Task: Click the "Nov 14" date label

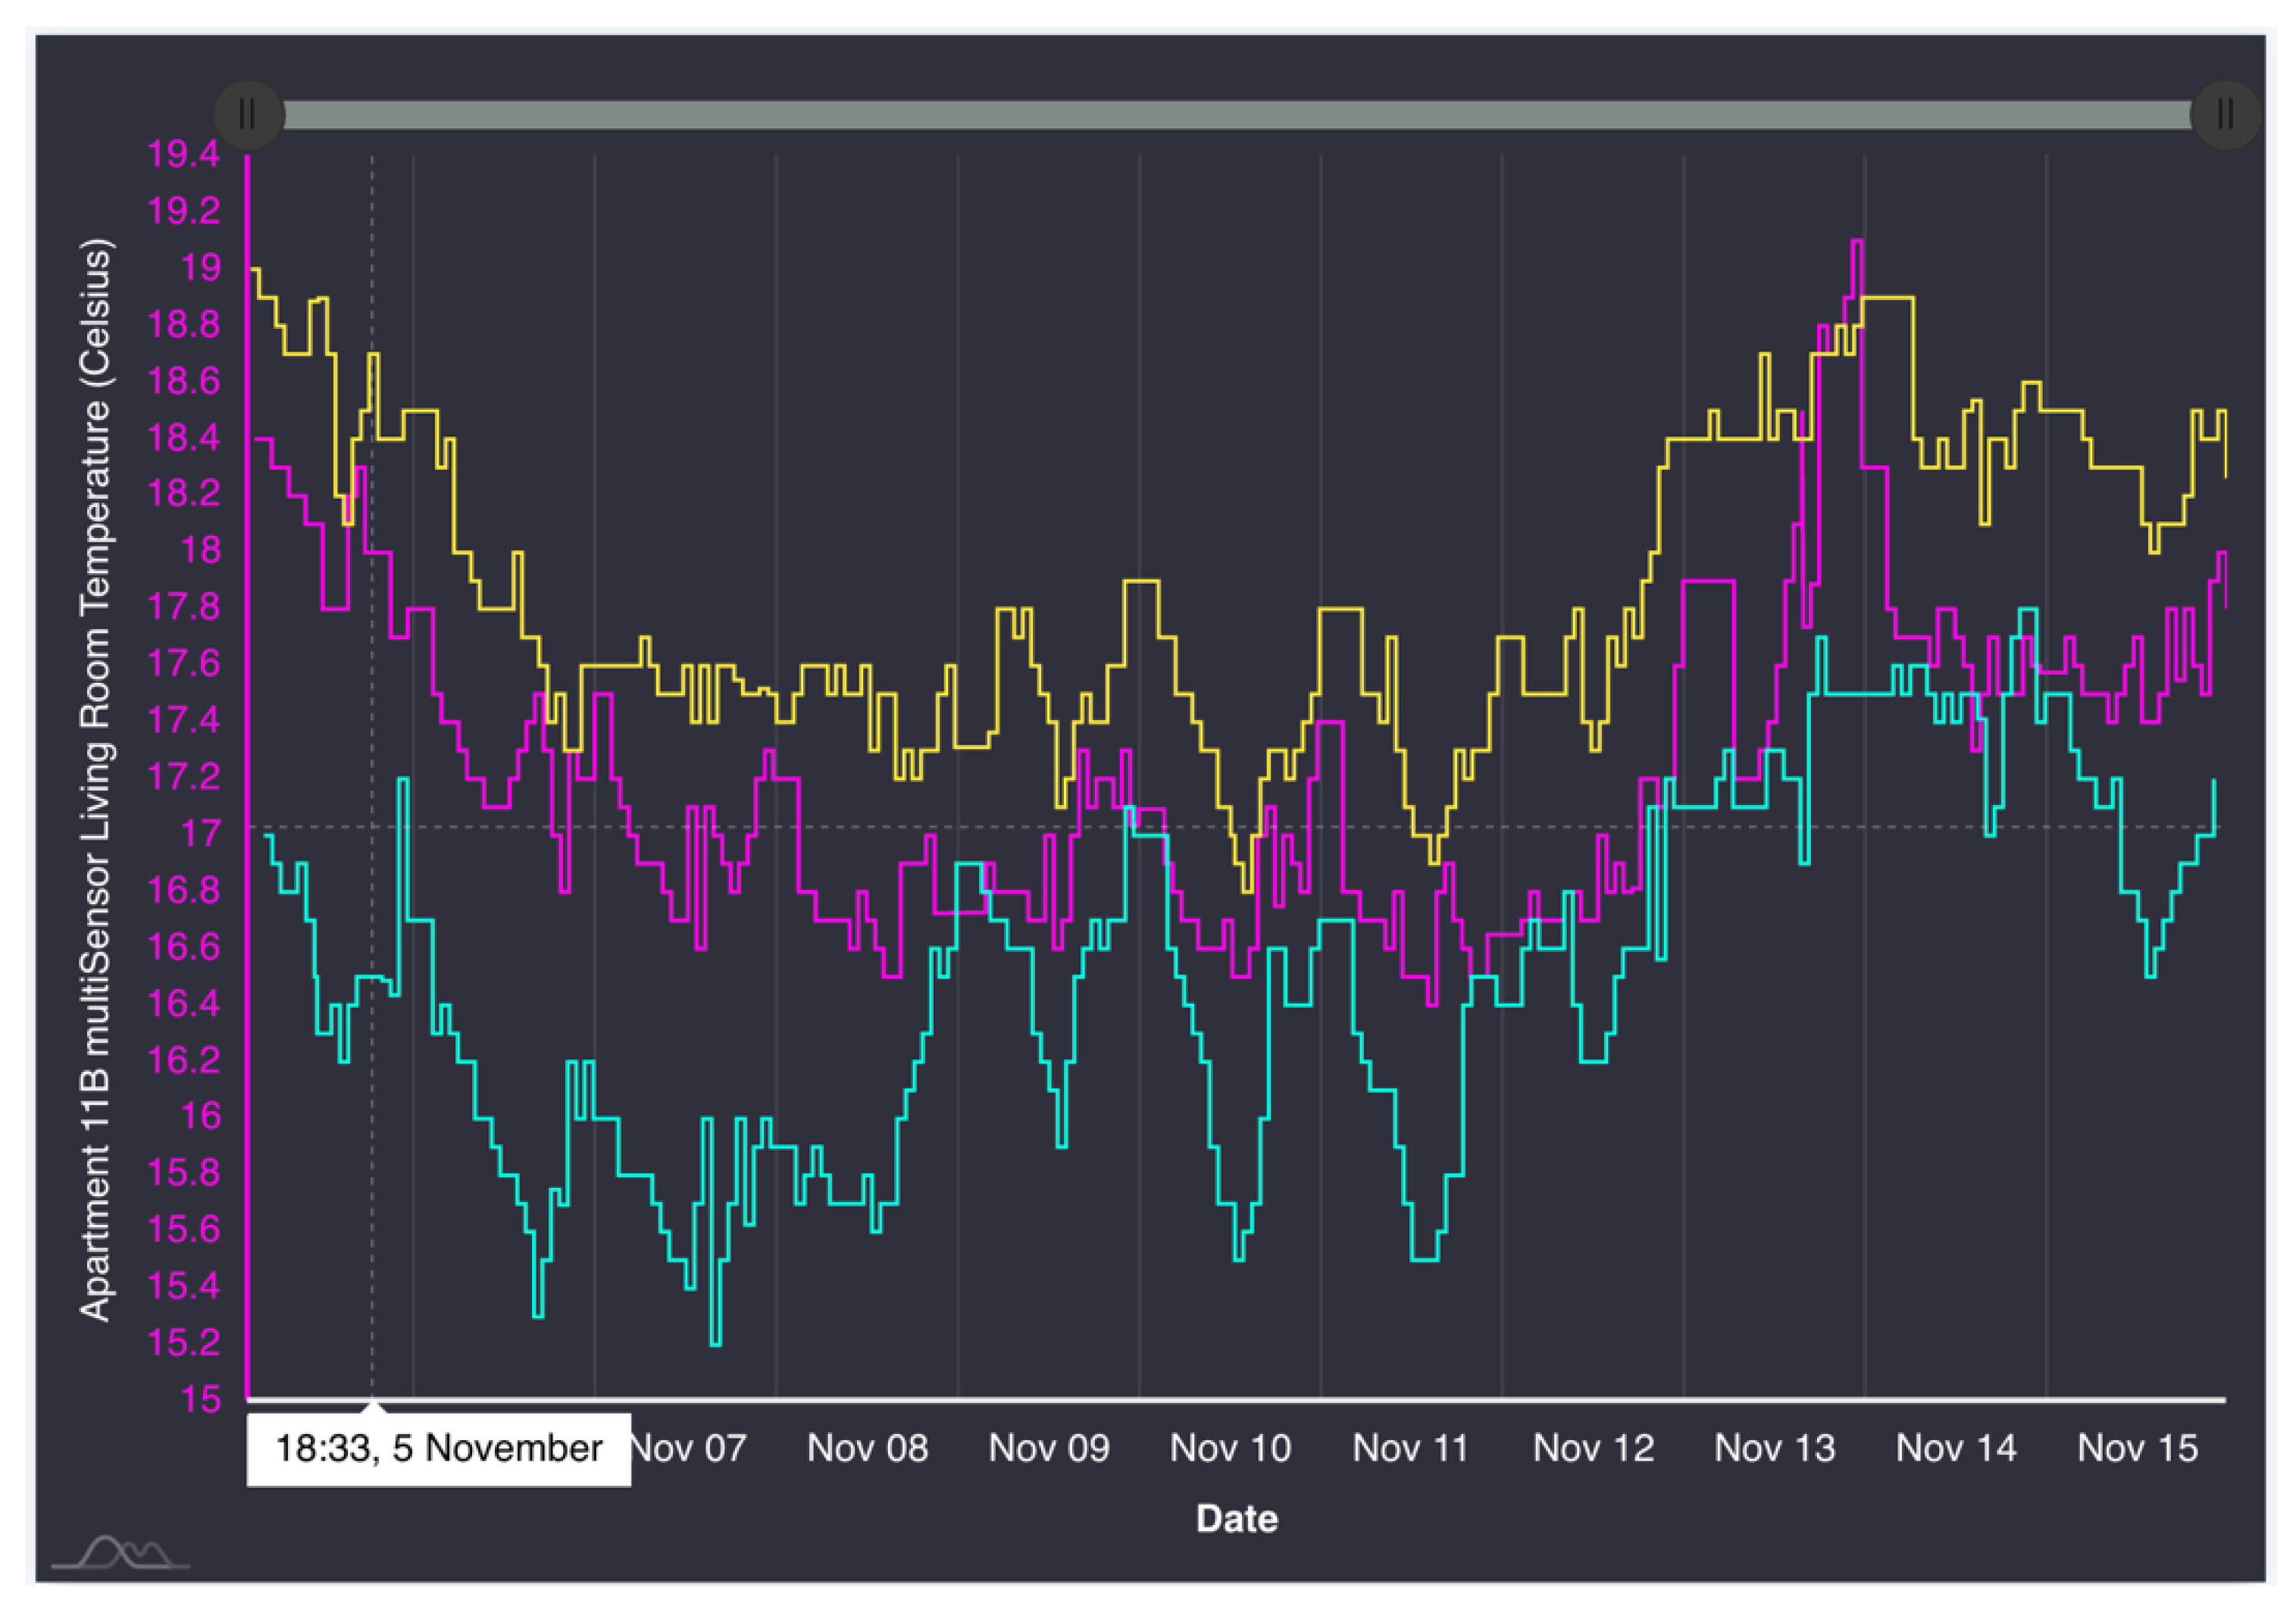Action: click(1957, 1448)
